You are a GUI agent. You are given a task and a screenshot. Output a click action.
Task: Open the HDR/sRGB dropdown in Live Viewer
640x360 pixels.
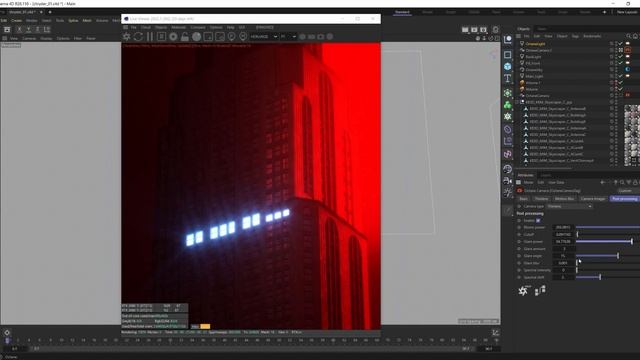[264, 37]
